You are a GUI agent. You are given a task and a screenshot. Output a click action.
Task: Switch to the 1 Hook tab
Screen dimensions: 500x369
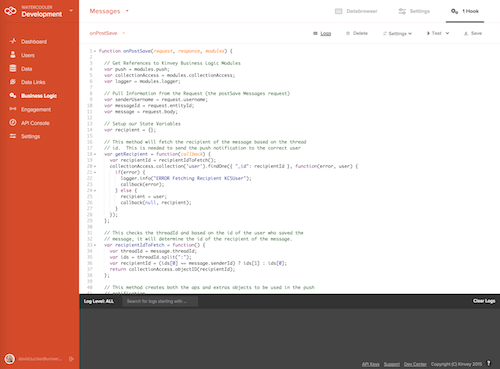pyautogui.click(x=465, y=11)
